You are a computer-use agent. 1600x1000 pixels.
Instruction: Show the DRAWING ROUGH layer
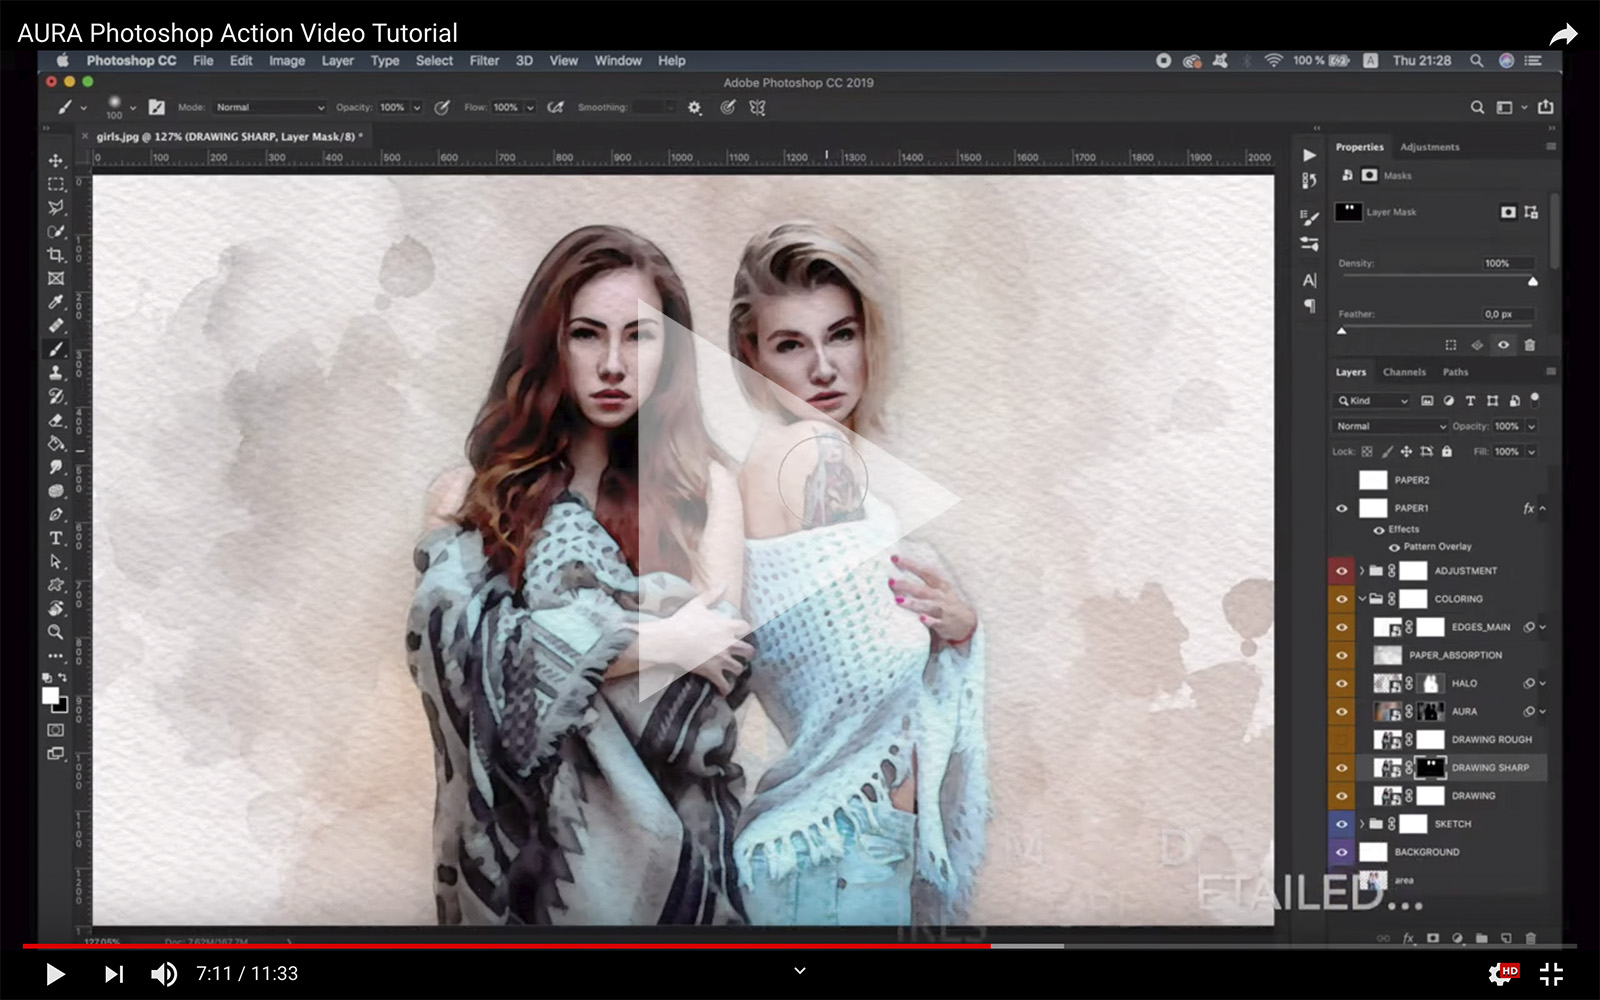1341,740
